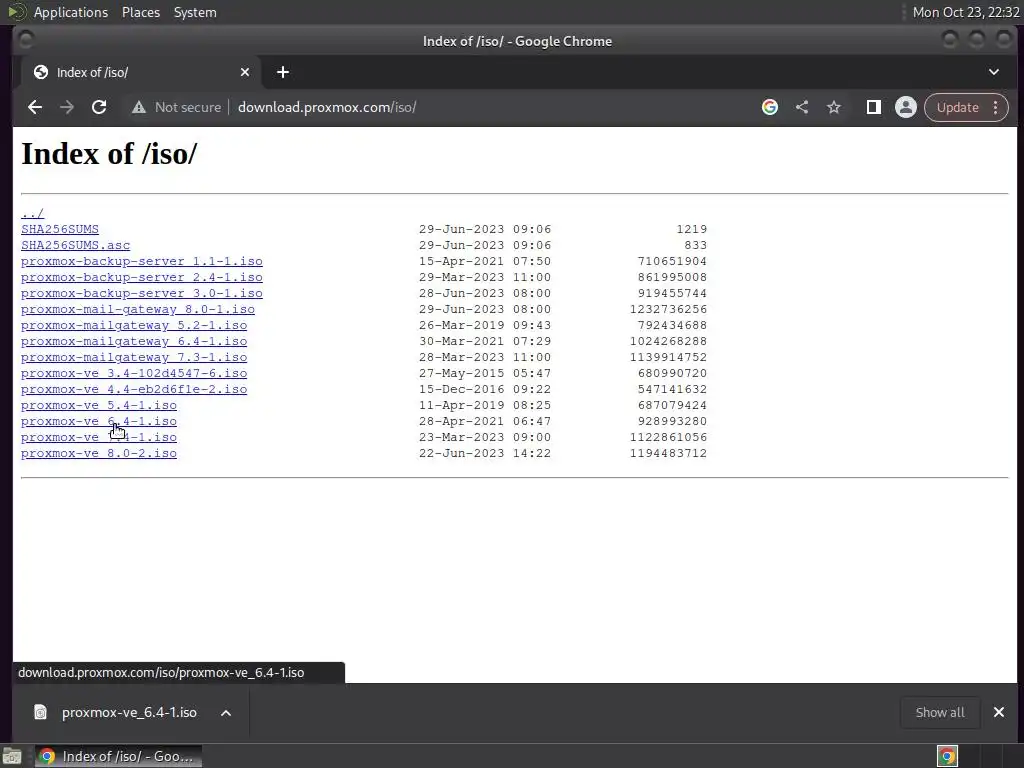1024x768 pixels.
Task: Download proxmox-mailgateway_6.4-1.iso
Action: (x=134, y=342)
